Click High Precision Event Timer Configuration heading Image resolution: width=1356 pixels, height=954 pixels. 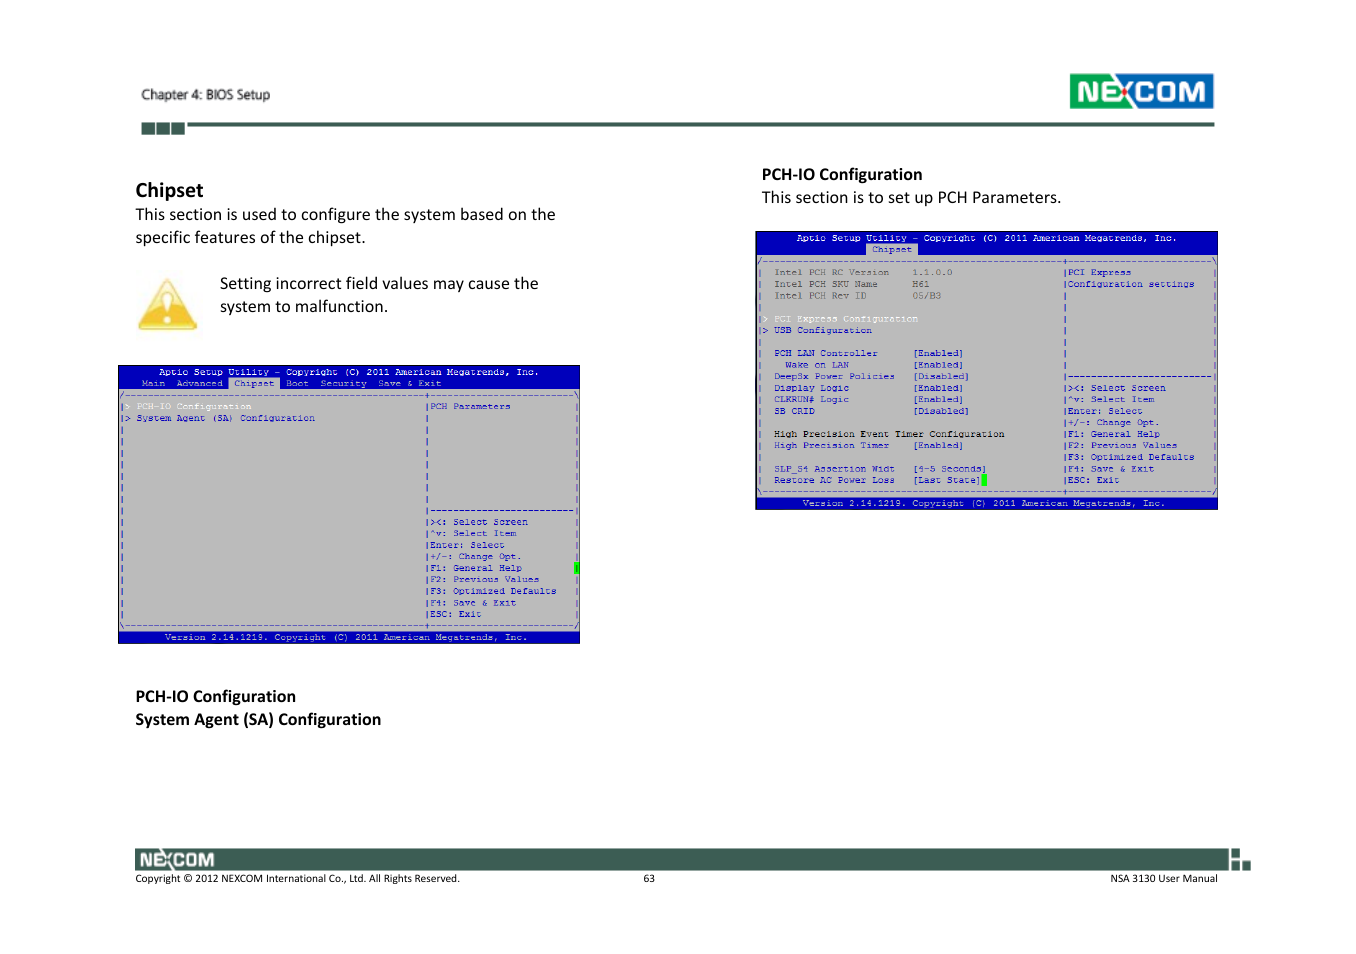coord(889,435)
